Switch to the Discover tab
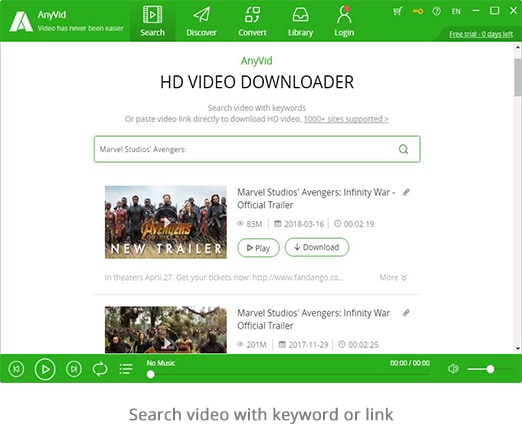This screenshot has height=424, width=522. [201, 21]
